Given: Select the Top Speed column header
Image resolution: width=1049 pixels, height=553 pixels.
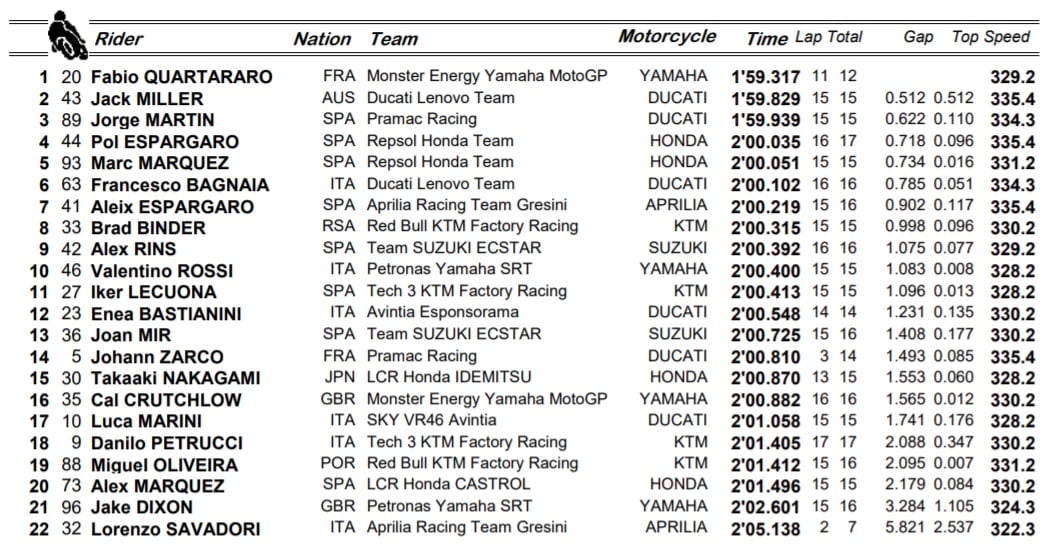Looking at the screenshot, I should pyautogui.click(x=990, y=37).
